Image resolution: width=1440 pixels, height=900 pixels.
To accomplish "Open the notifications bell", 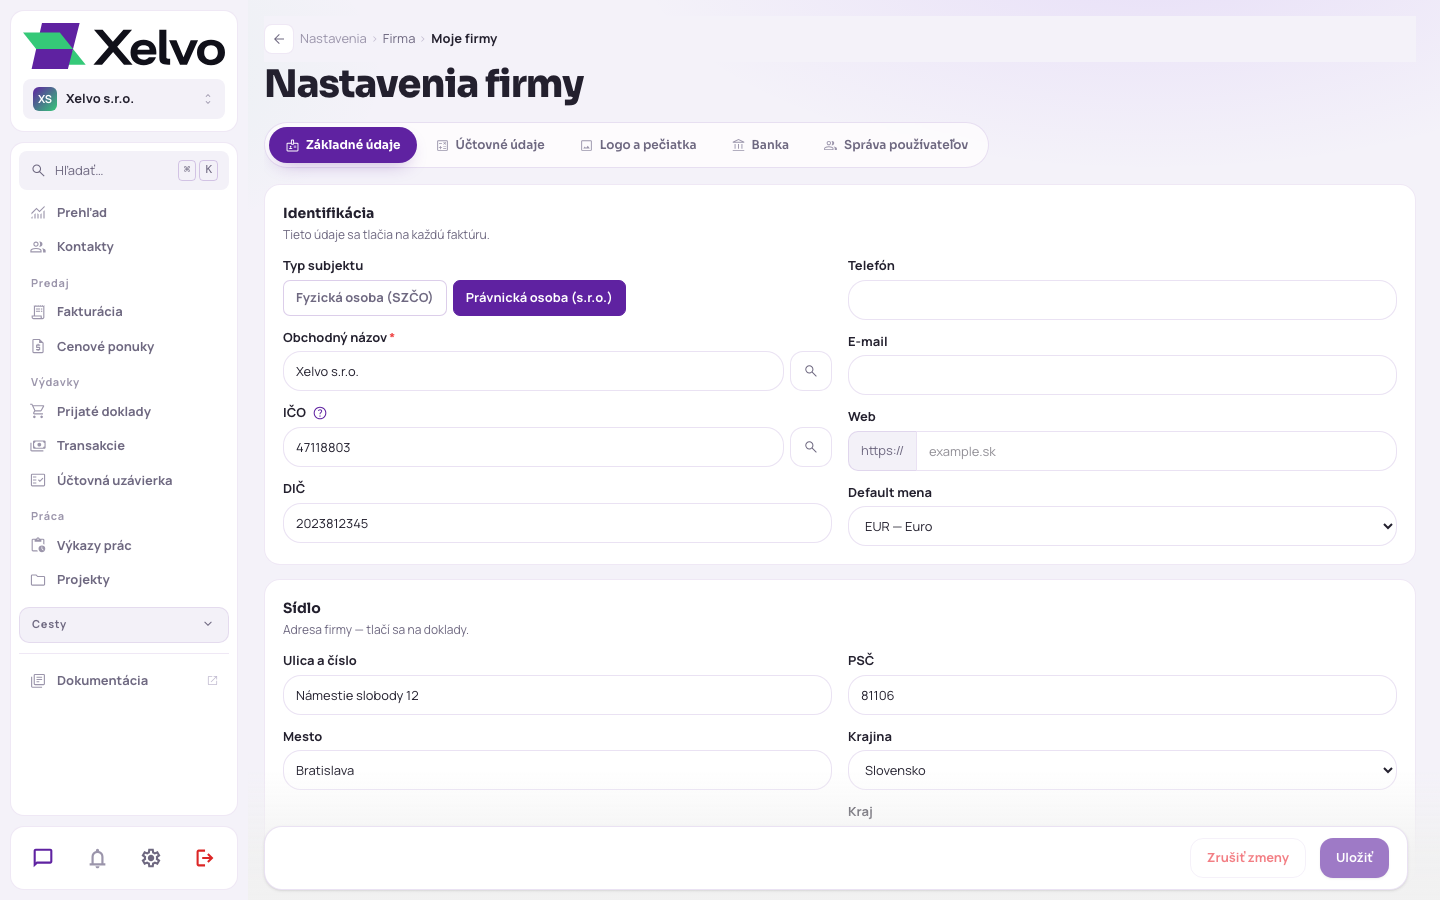I will tap(97, 858).
